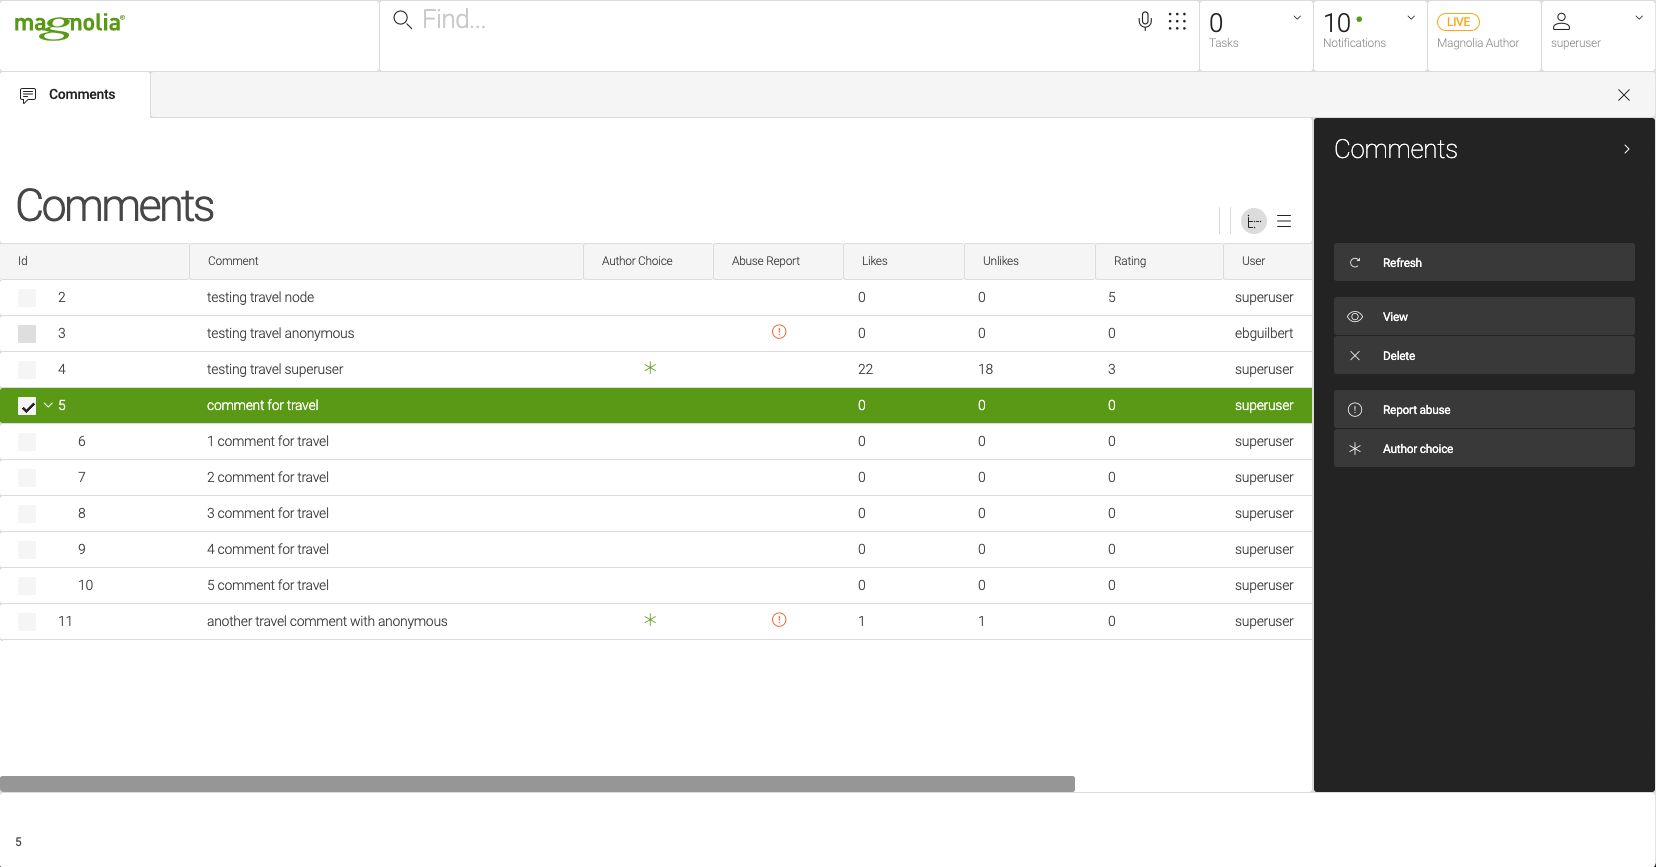Open the superuser account dropdown
Screen dimensions: 1656x867
point(1638,18)
